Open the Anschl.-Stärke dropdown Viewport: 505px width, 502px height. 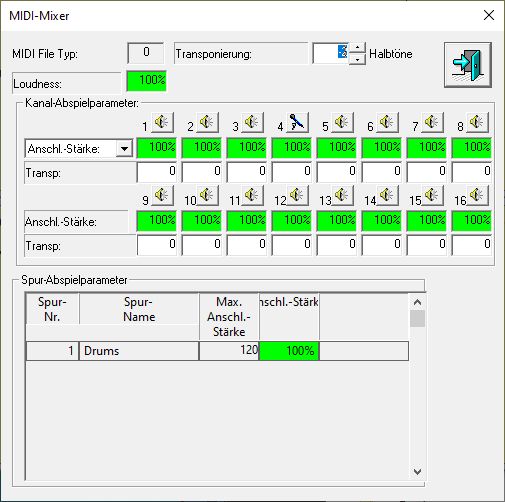point(124,149)
